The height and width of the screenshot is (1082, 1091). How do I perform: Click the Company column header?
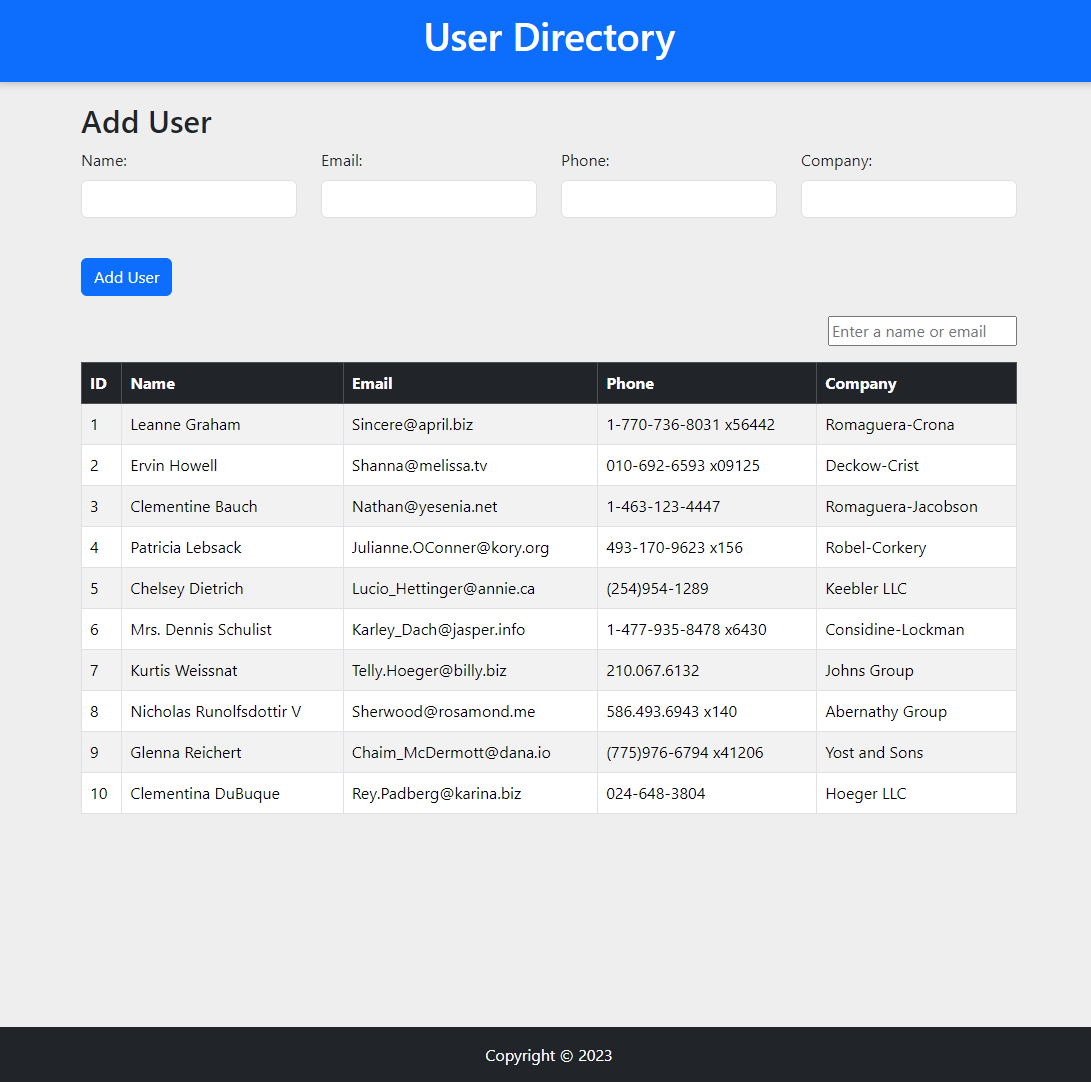pos(860,383)
